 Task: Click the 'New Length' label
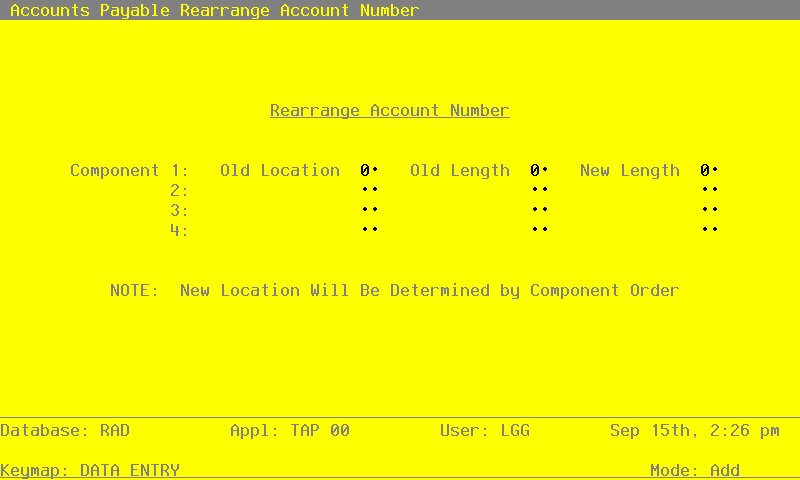coord(630,170)
